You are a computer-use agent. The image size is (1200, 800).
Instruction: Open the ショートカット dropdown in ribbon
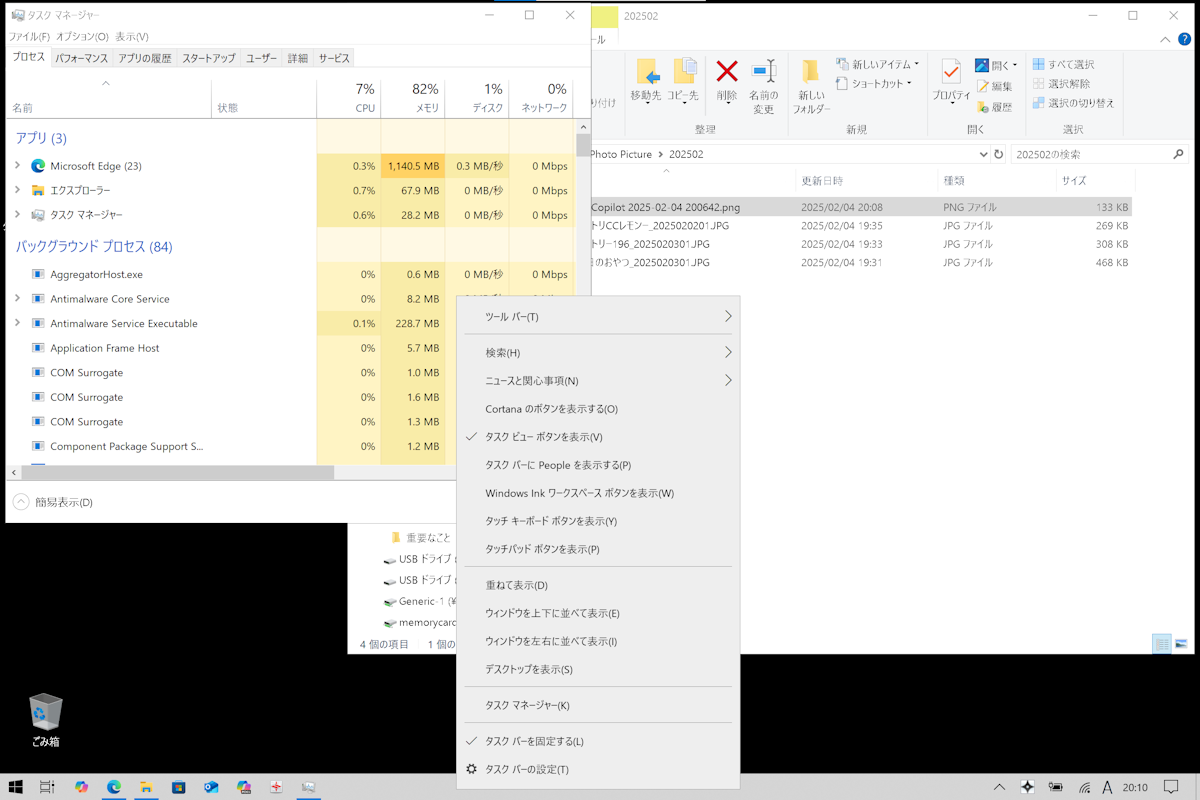coord(874,84)
